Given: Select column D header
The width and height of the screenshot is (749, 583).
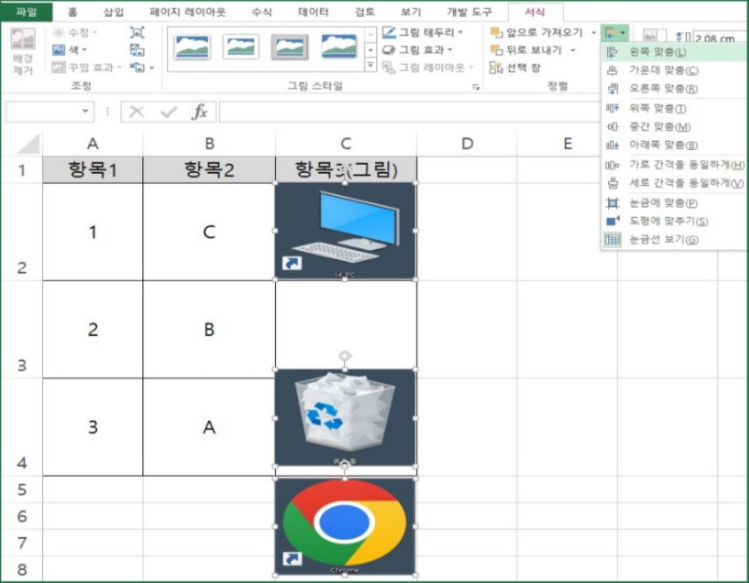Looking at the screenshot, I should pyautogui.click(x=467, y=143).
